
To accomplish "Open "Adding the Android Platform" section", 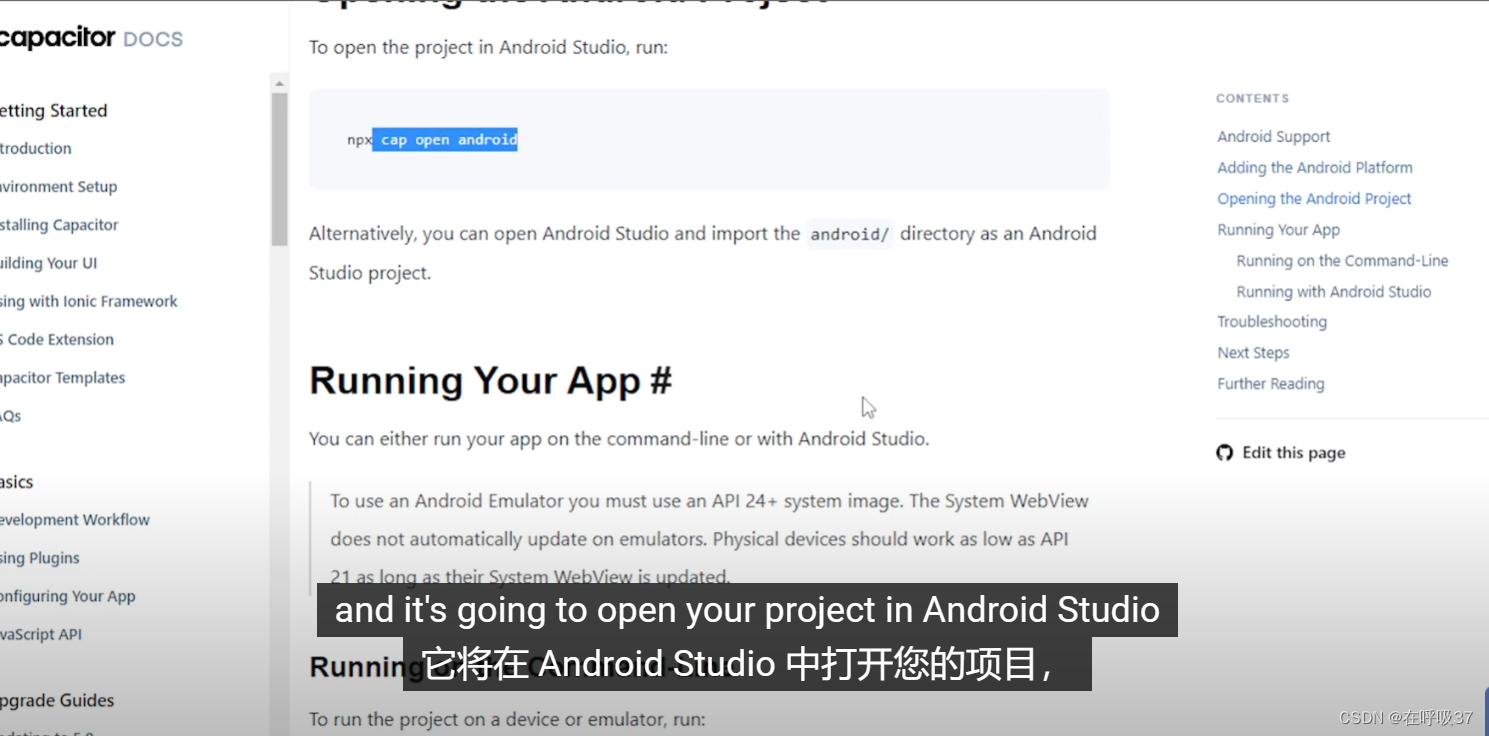I will [1314, 167].
